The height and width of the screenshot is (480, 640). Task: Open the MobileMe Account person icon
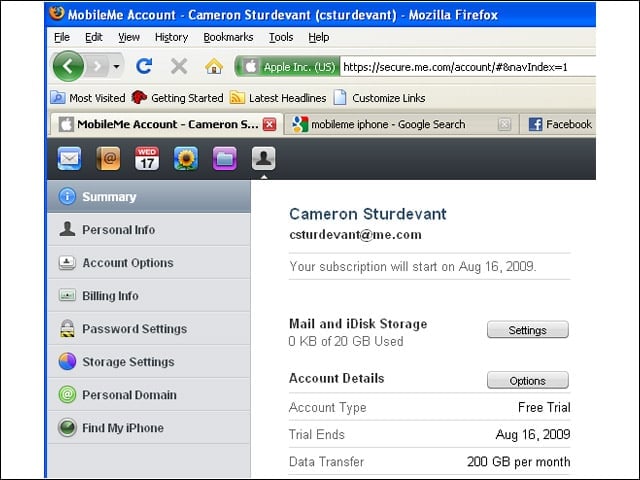[264, 158]
